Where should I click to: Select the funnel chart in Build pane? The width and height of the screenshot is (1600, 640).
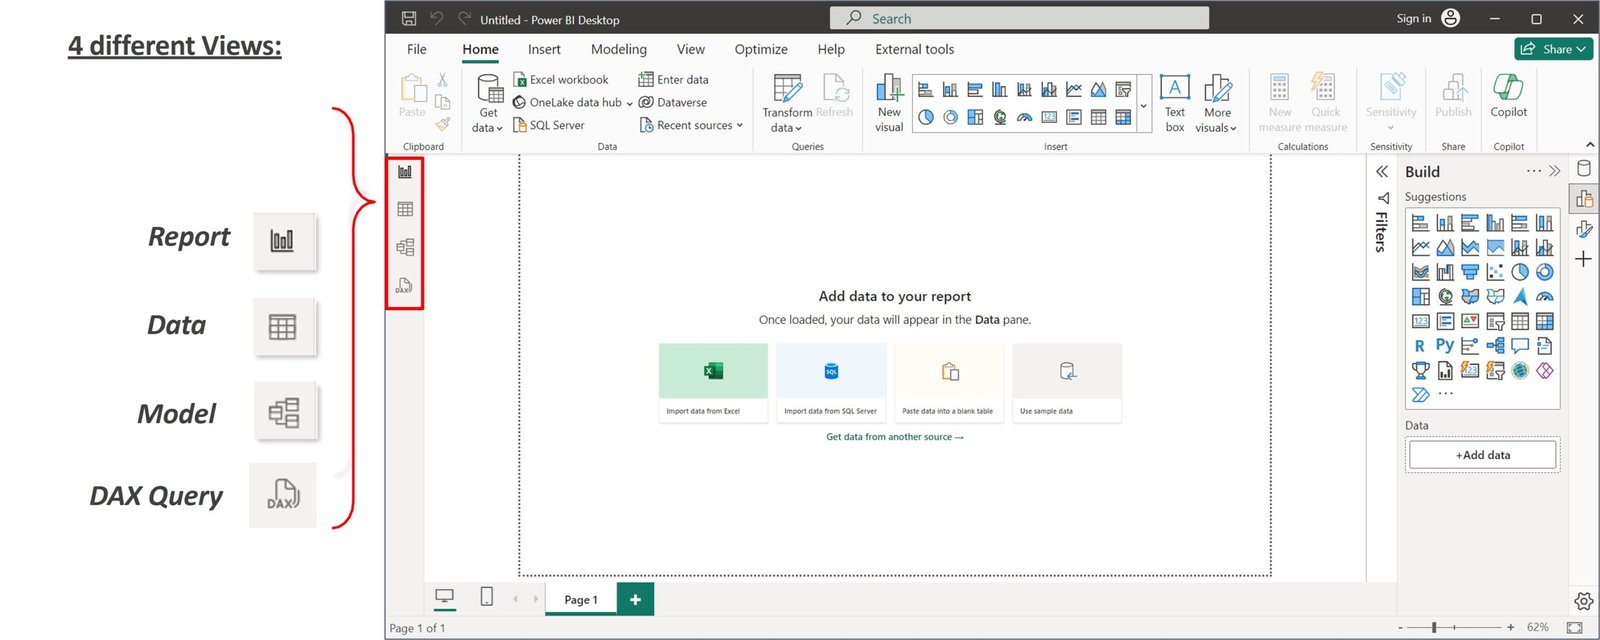(x=1470, y=272)
